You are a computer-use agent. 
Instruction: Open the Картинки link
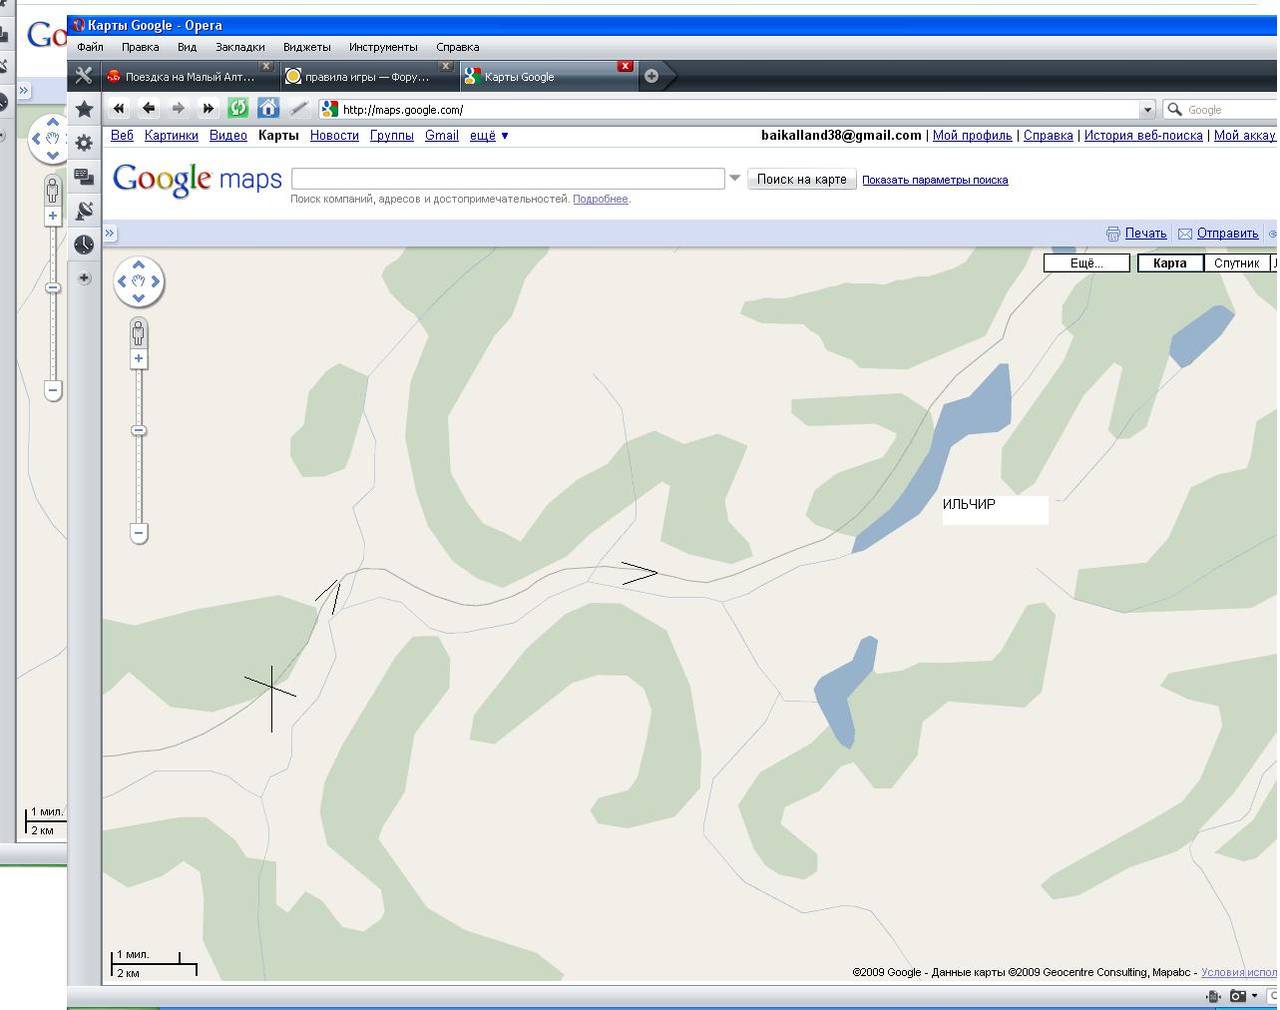point(171,135)
